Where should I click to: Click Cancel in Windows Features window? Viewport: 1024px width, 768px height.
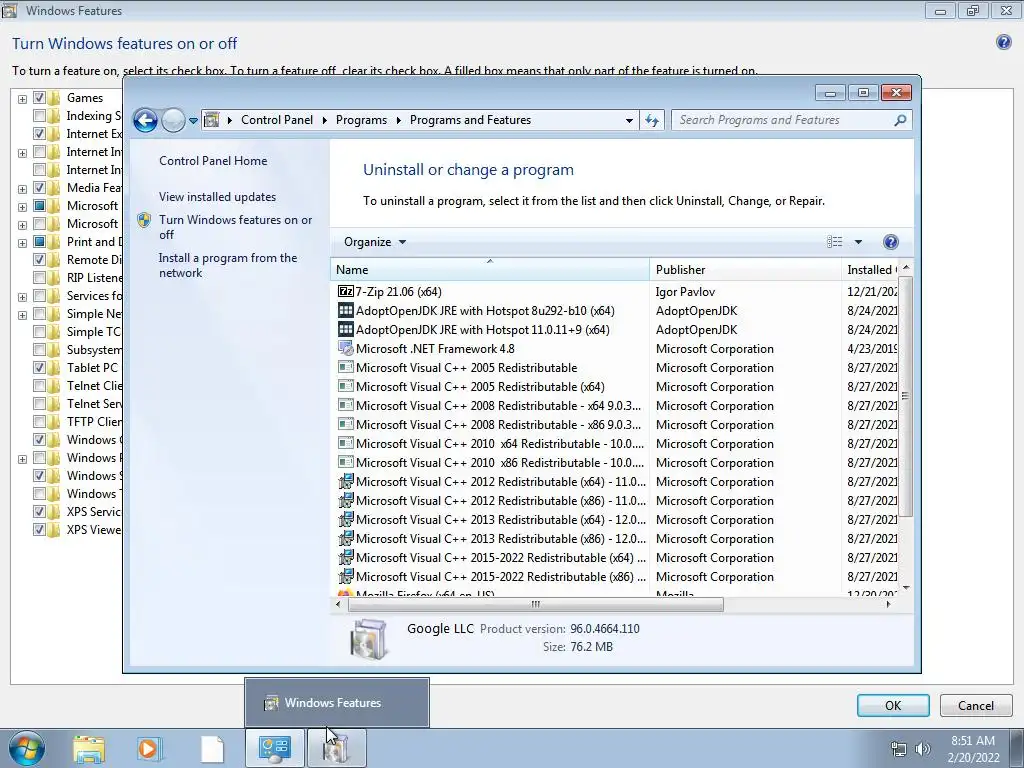click(x=976, y=705)
